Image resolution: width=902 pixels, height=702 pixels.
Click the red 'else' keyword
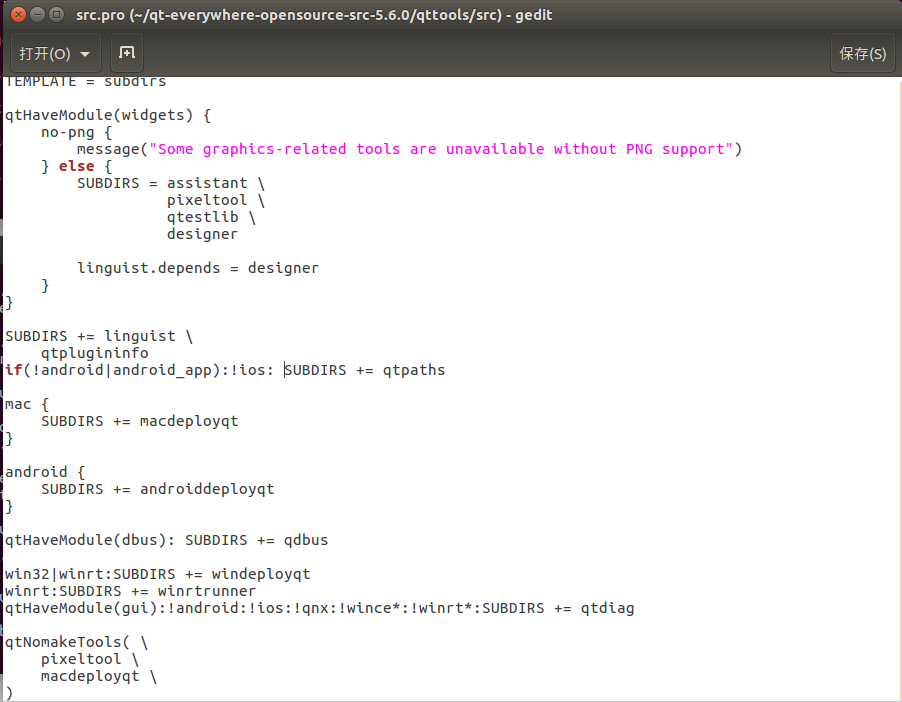tap(76, 166)
